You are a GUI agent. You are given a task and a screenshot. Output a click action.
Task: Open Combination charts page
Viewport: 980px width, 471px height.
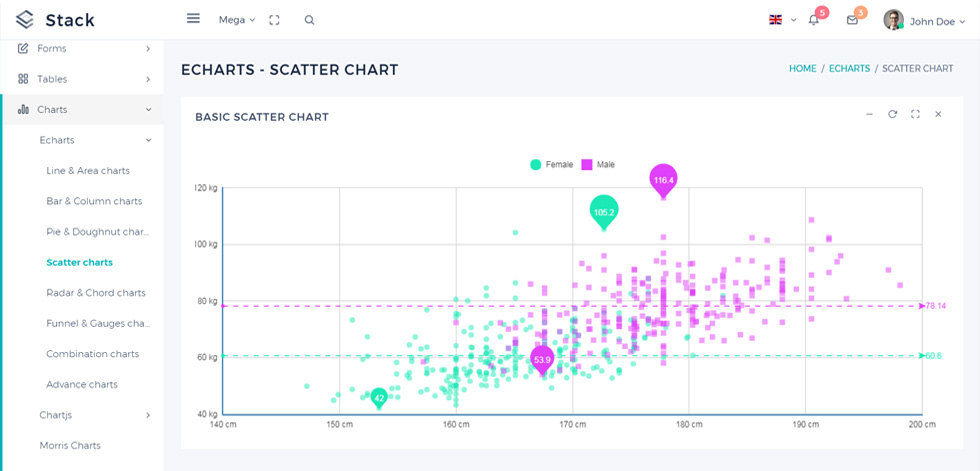coord(92,354)
